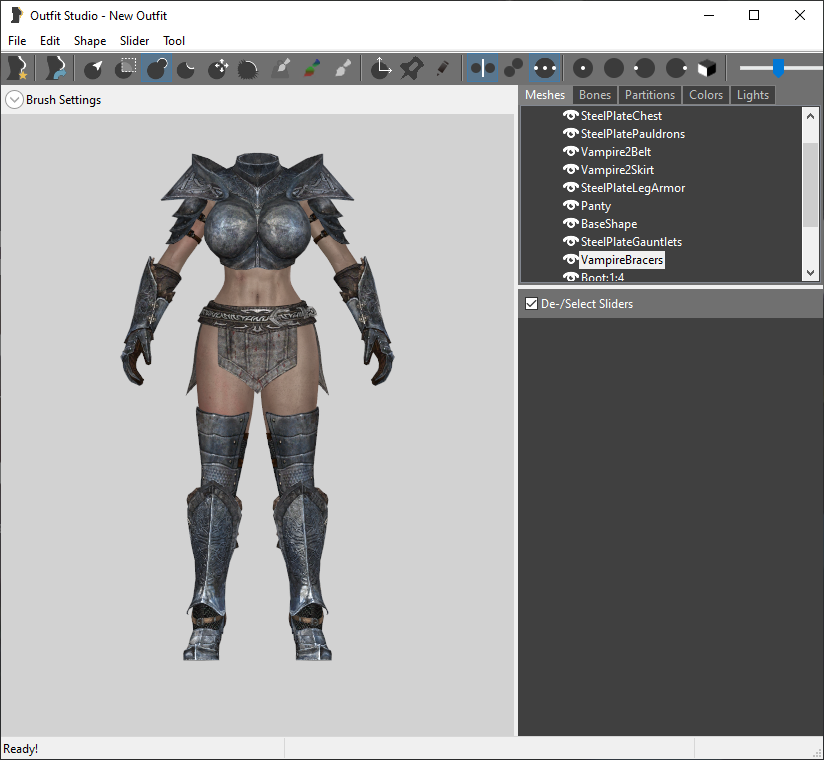Click the mesh list scroll-down arrow

(810, 273)
